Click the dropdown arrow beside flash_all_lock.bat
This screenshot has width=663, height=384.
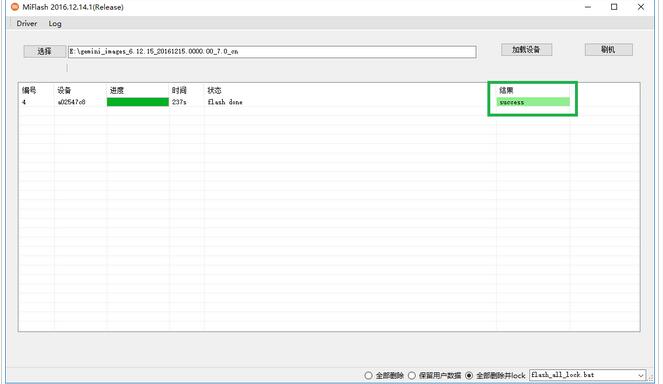tap(641, 376)
